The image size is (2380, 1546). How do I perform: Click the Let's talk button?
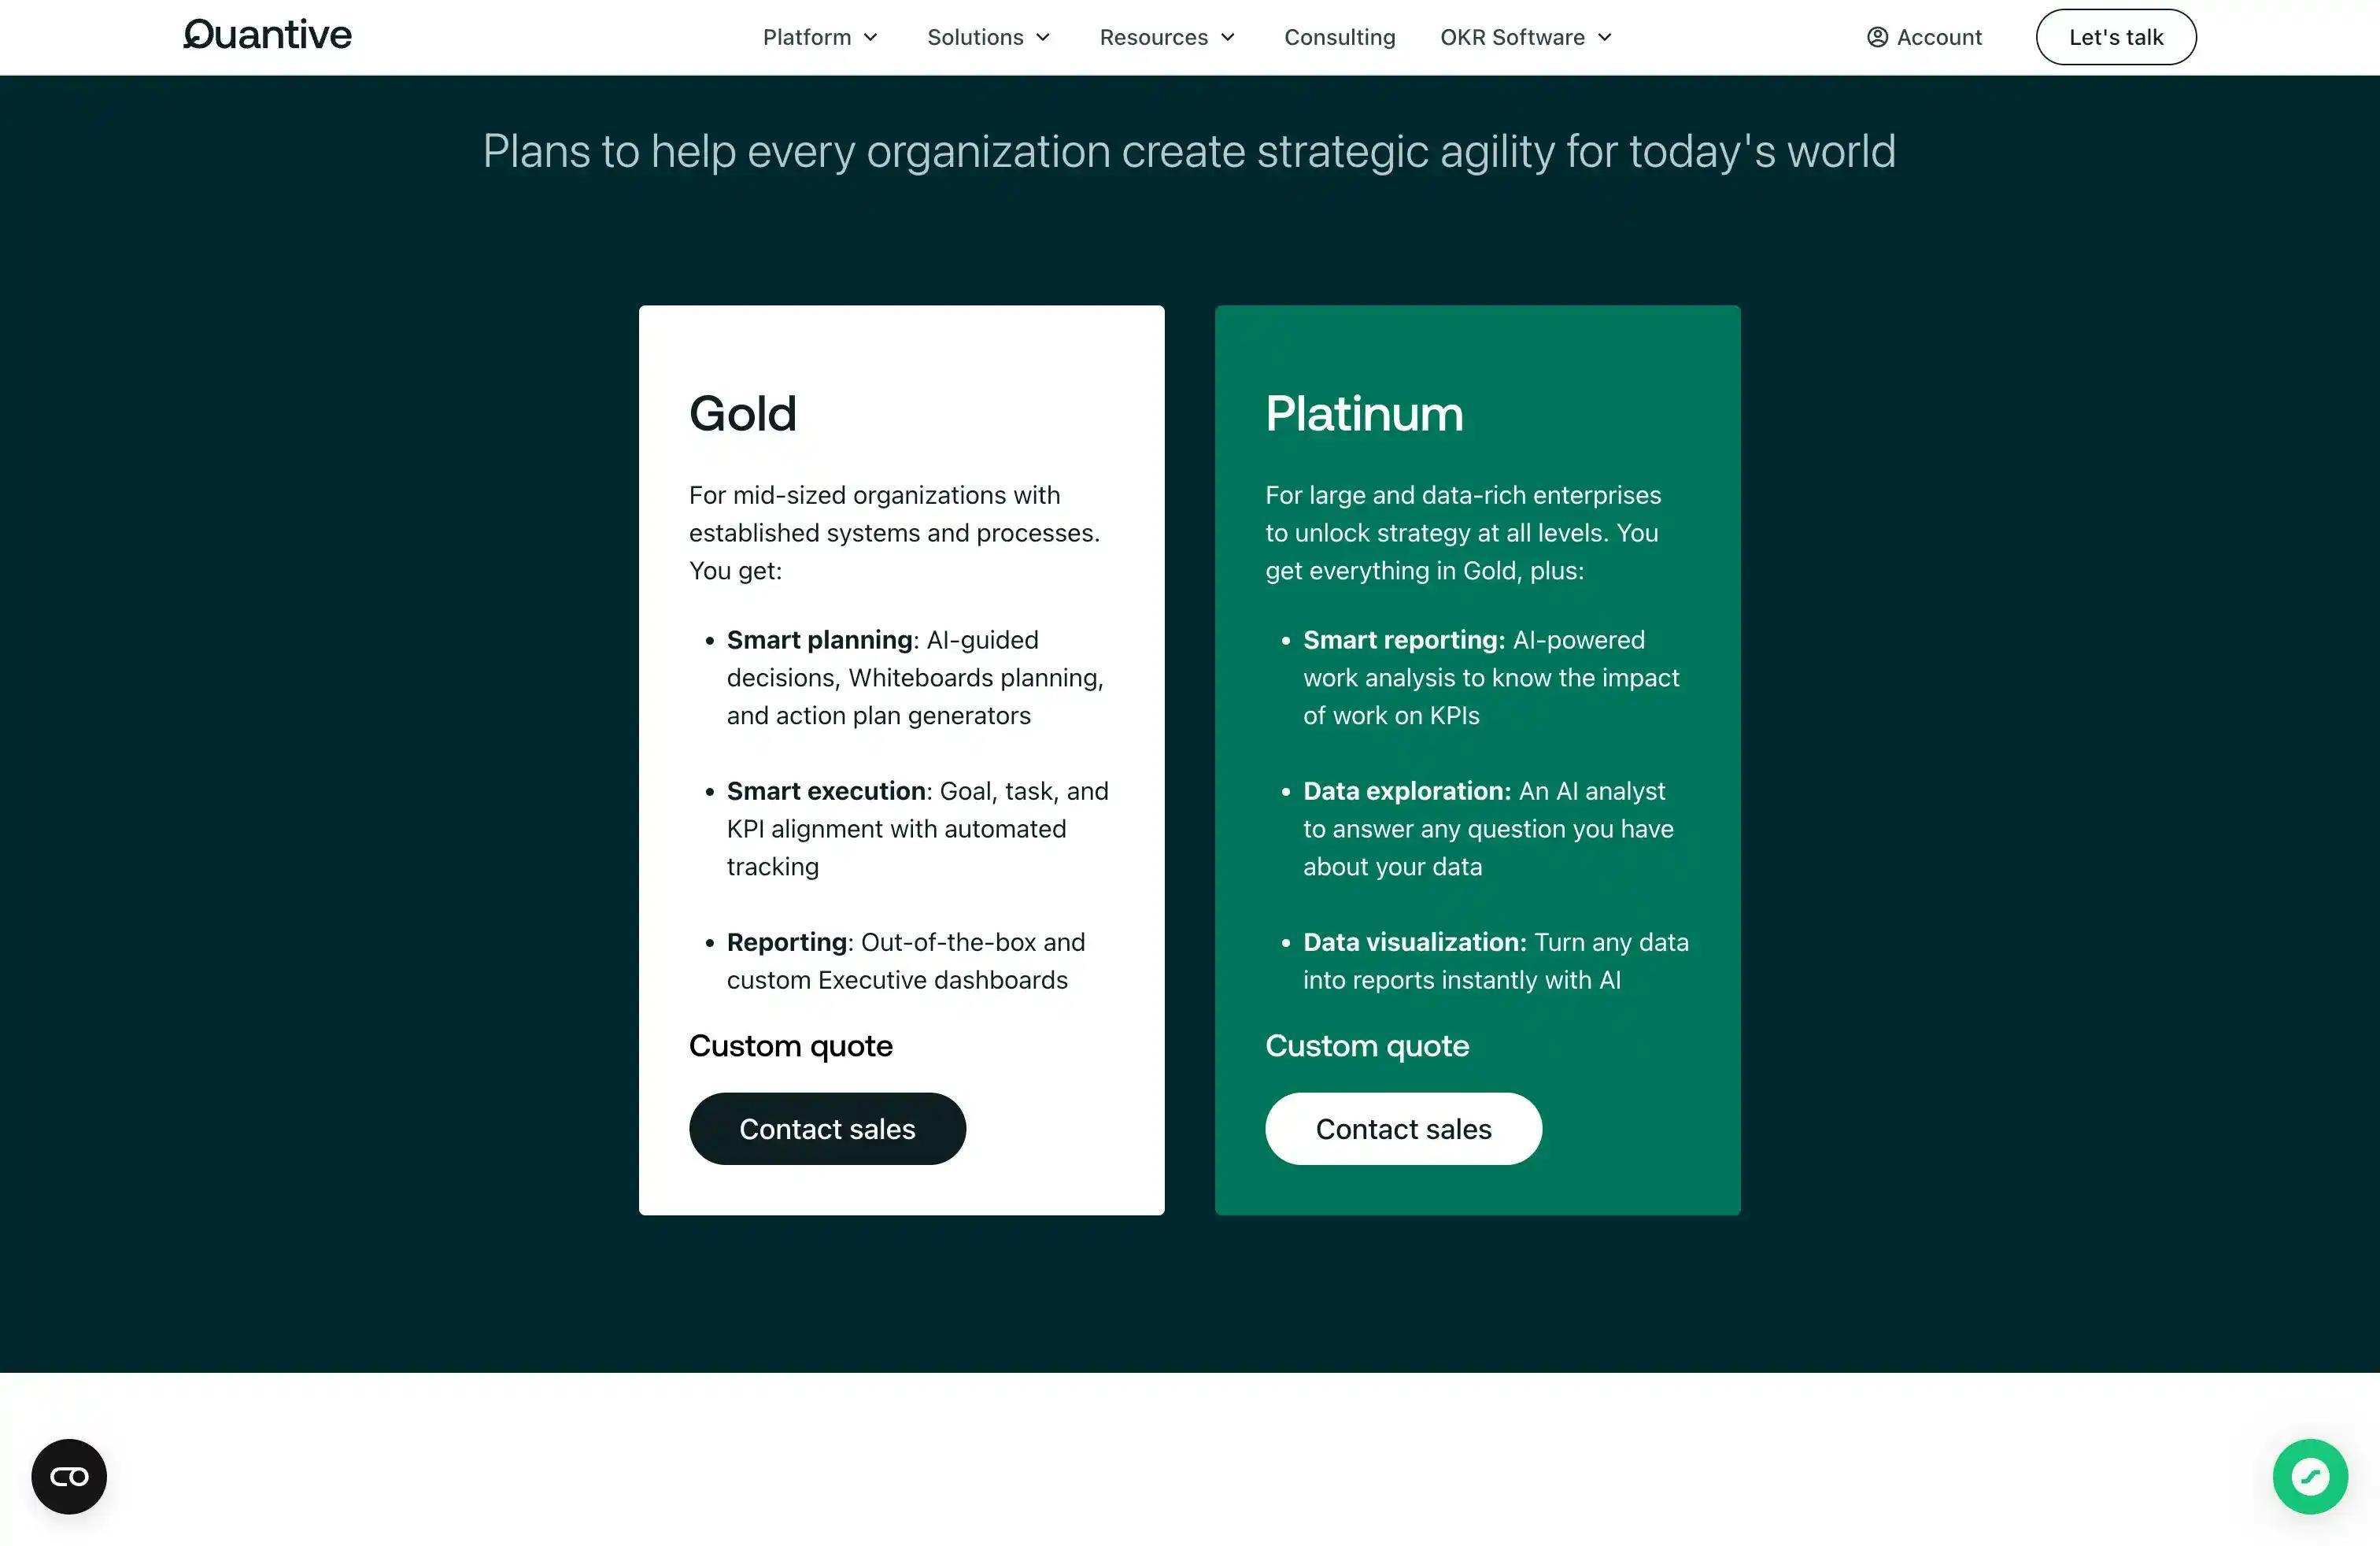(2115, 36)
